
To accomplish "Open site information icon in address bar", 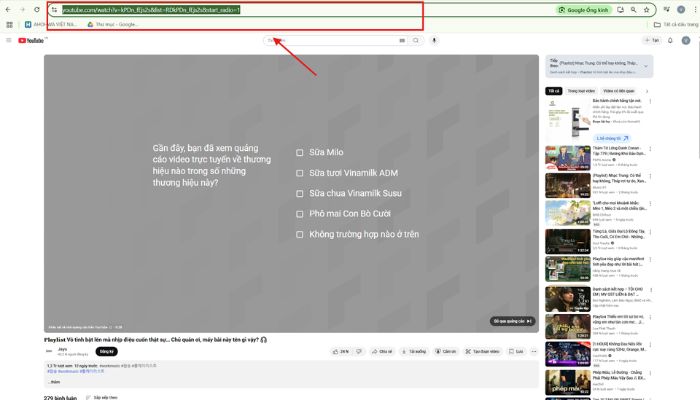I will click(54, 9).
